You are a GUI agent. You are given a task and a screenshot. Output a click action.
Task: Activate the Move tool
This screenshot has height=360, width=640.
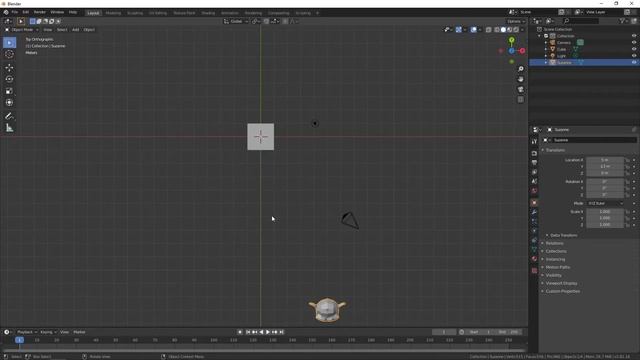tap(9, 68)
